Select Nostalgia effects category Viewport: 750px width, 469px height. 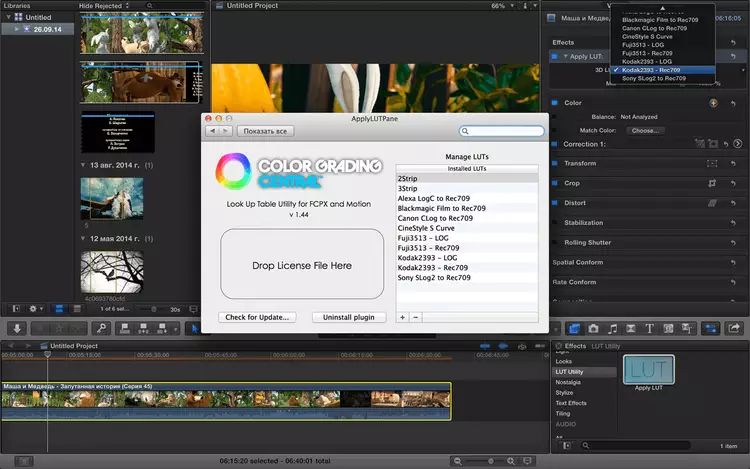pyautogui.click(x=568, y=382)
